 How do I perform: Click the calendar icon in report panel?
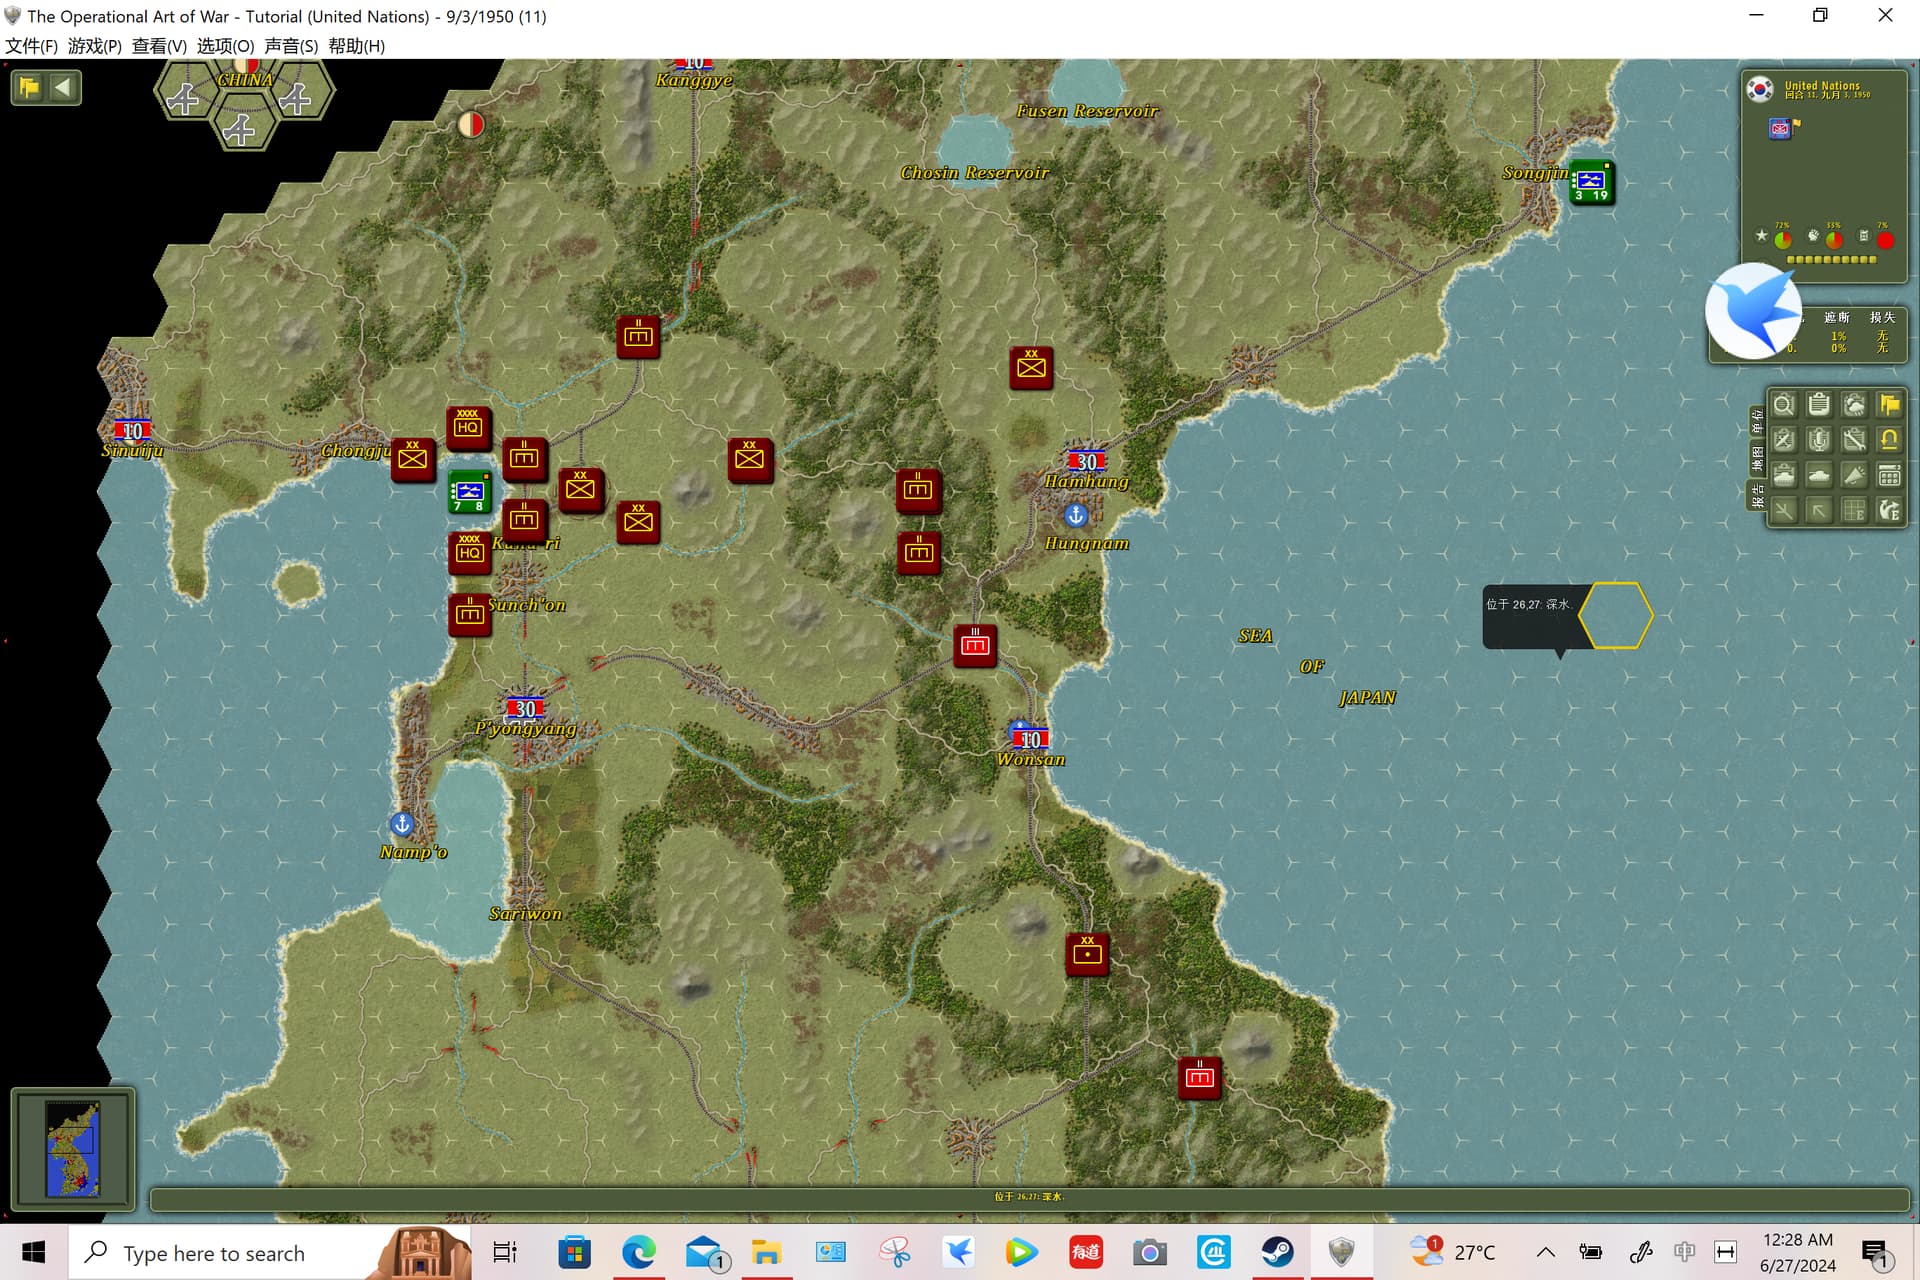pos(1889,475)
